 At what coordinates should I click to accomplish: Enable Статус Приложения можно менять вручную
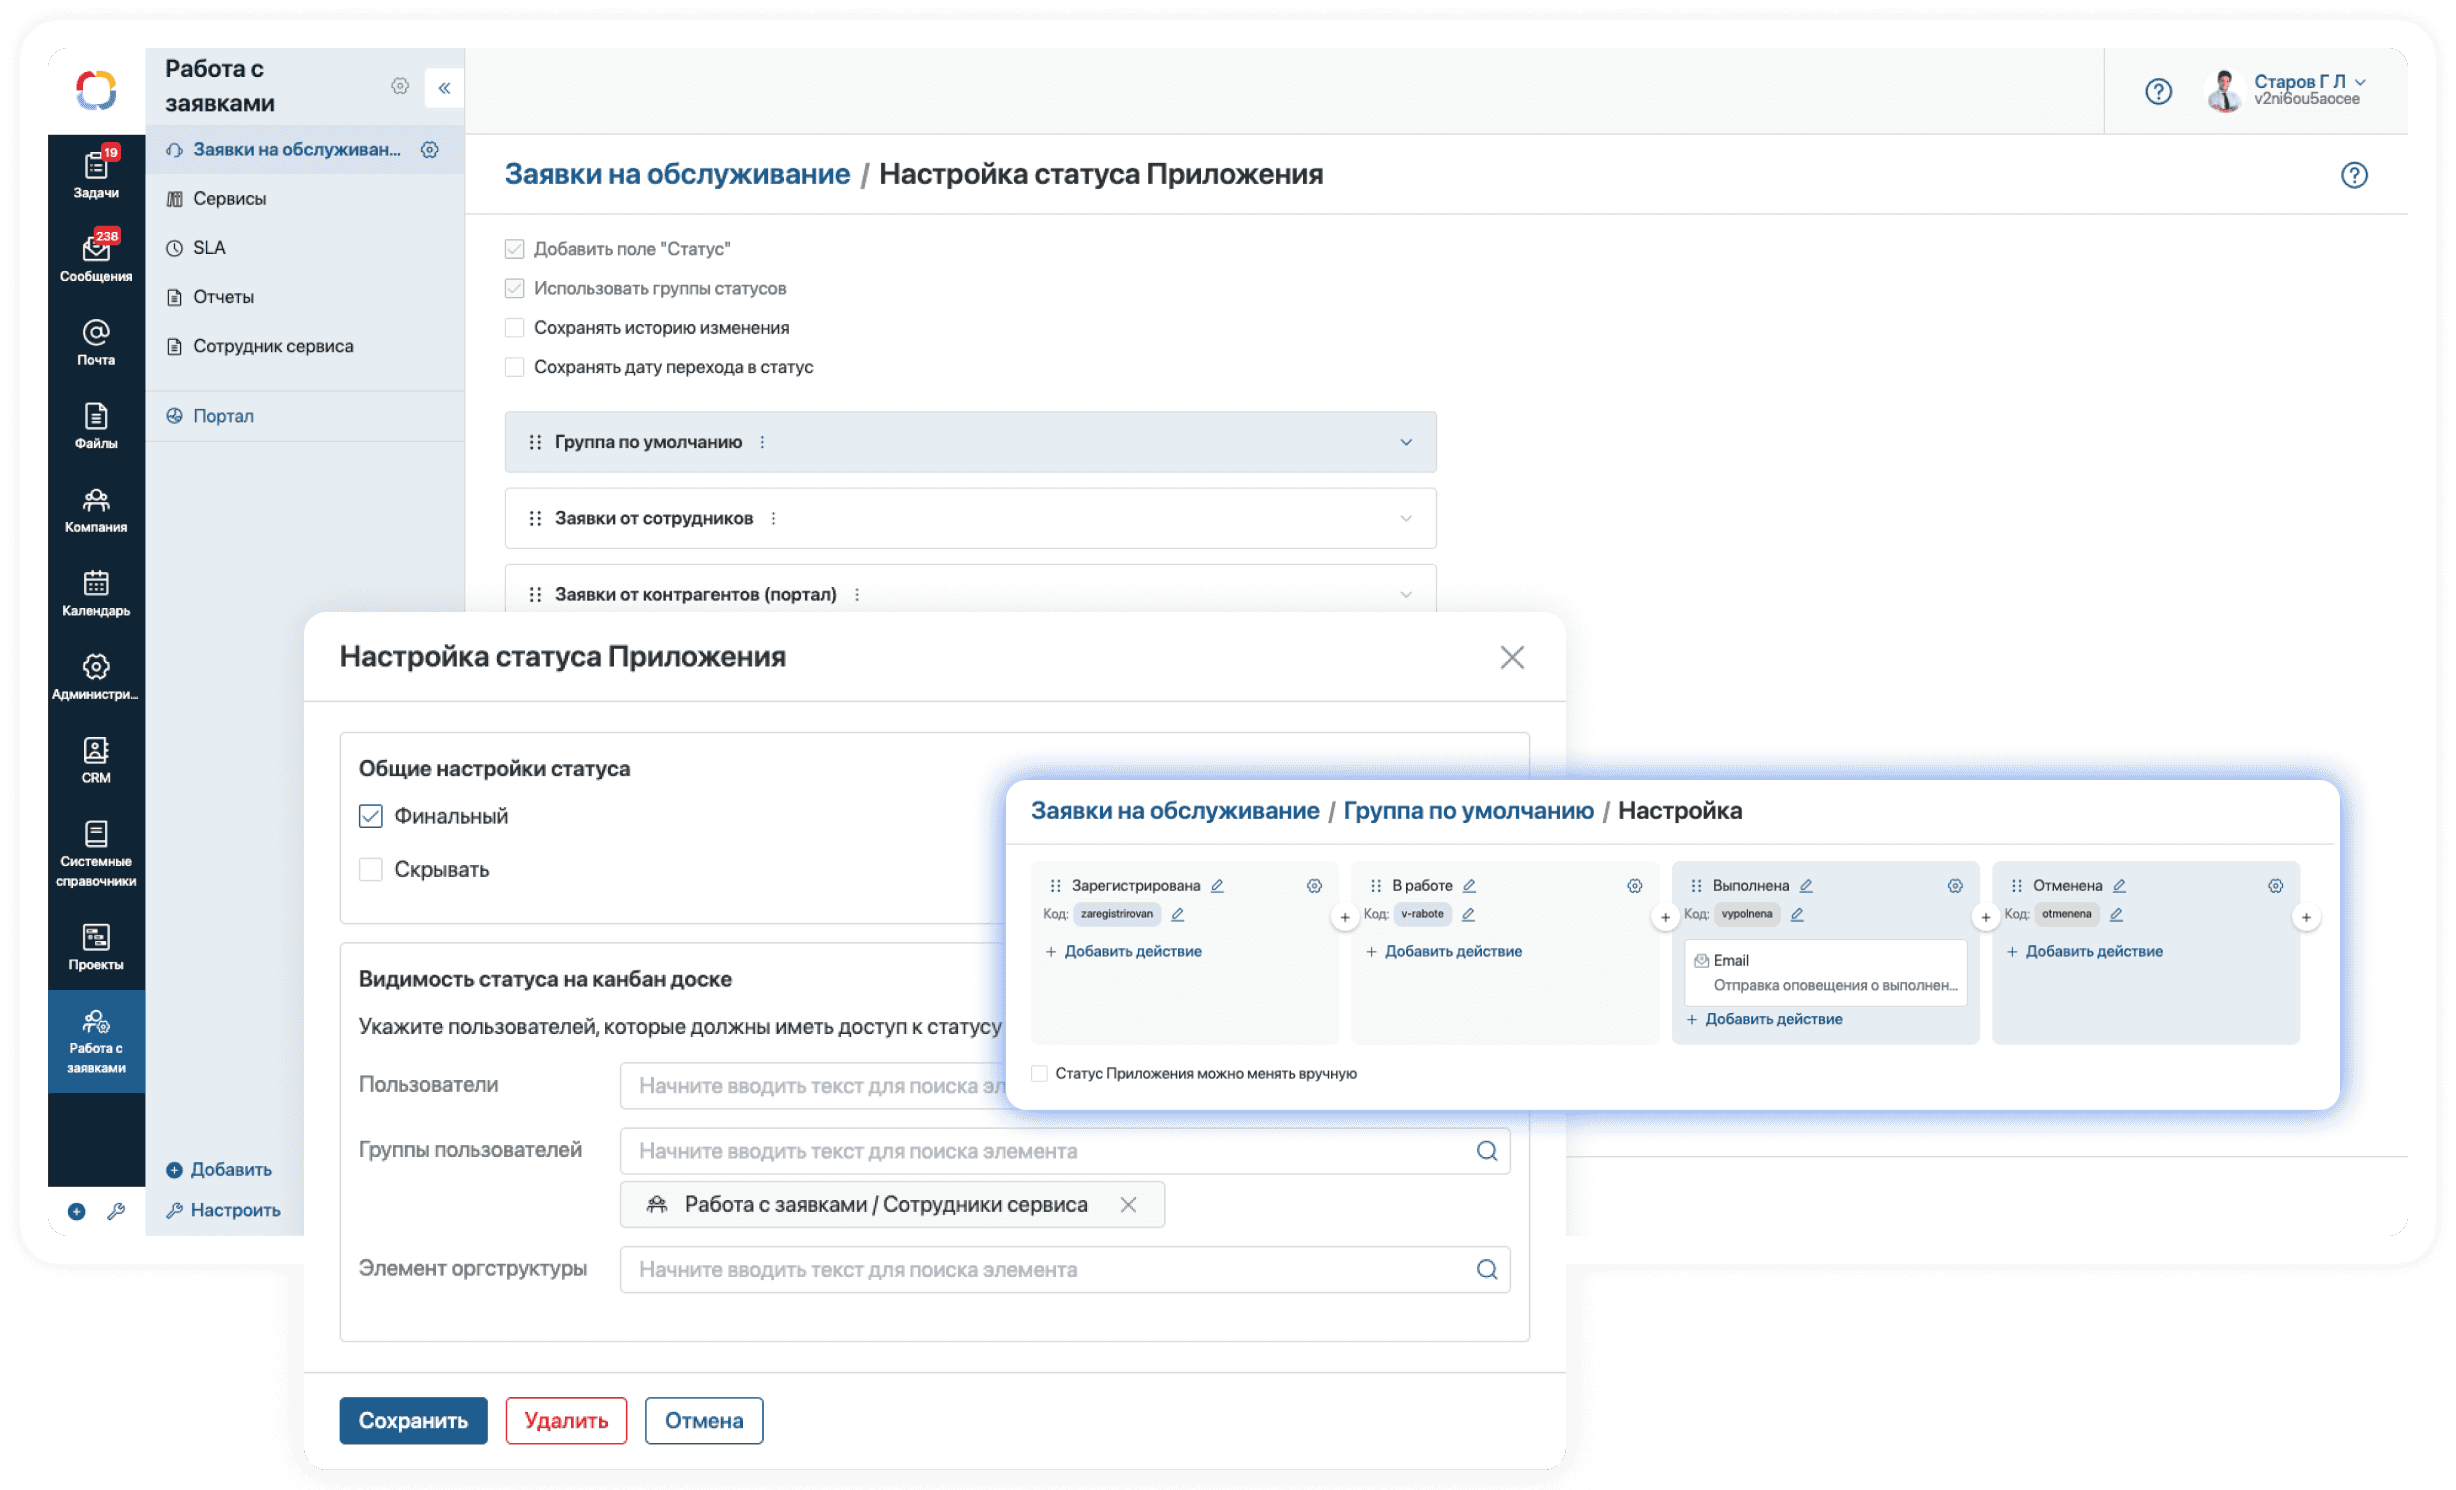(x=1040, y=1073)
